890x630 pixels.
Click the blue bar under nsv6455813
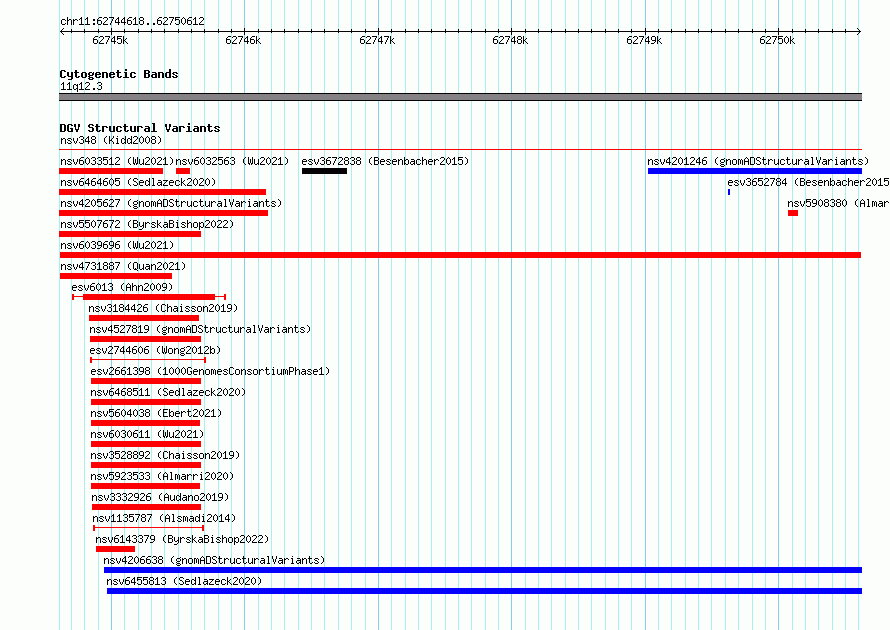coord(485,591)
